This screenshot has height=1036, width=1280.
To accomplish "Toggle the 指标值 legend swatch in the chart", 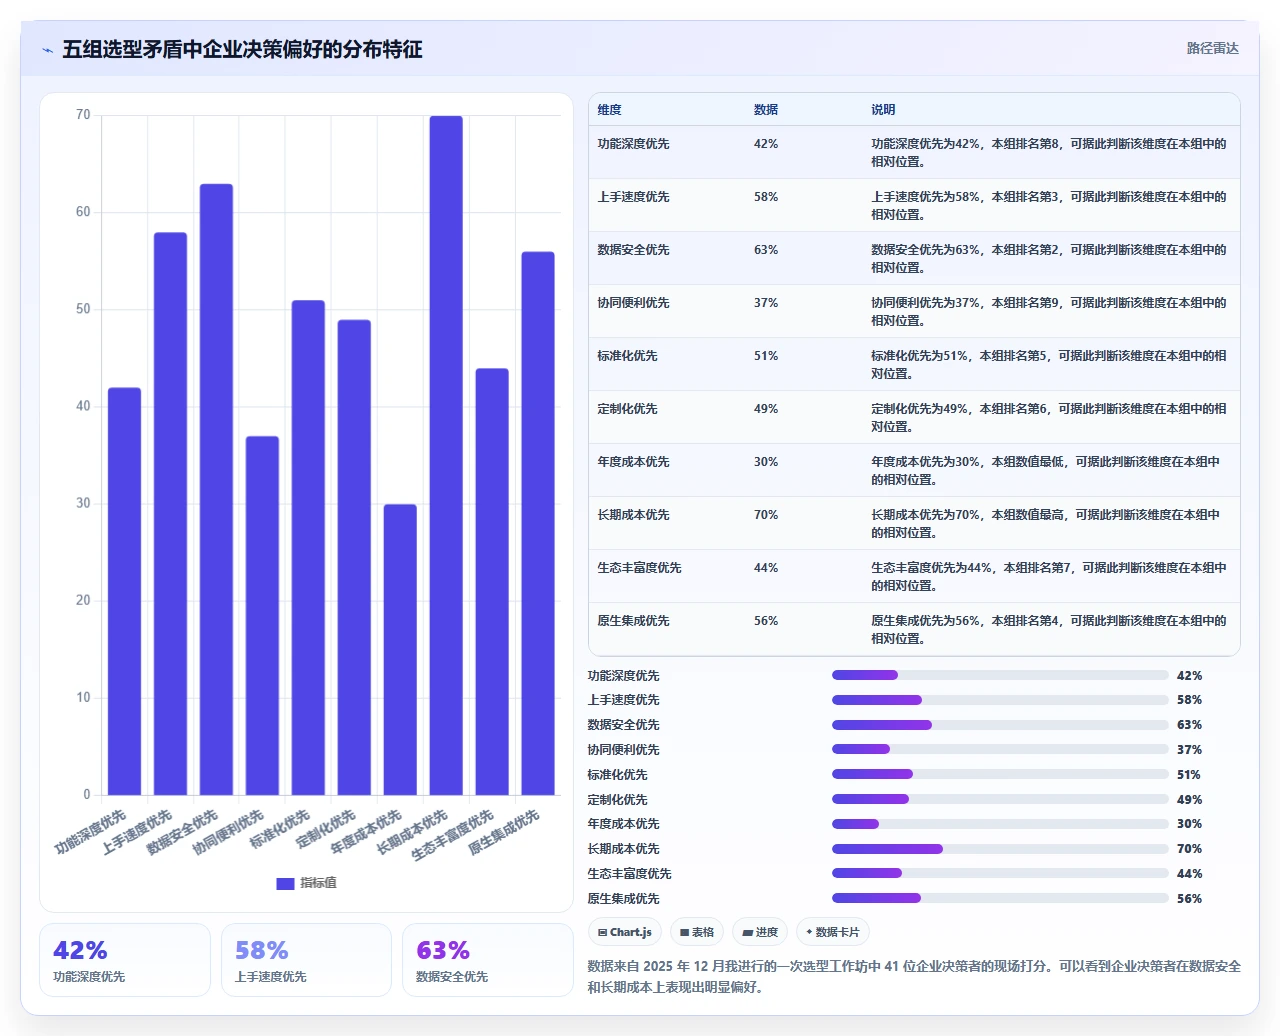I will pyautogui.click(x=285, y=883).
